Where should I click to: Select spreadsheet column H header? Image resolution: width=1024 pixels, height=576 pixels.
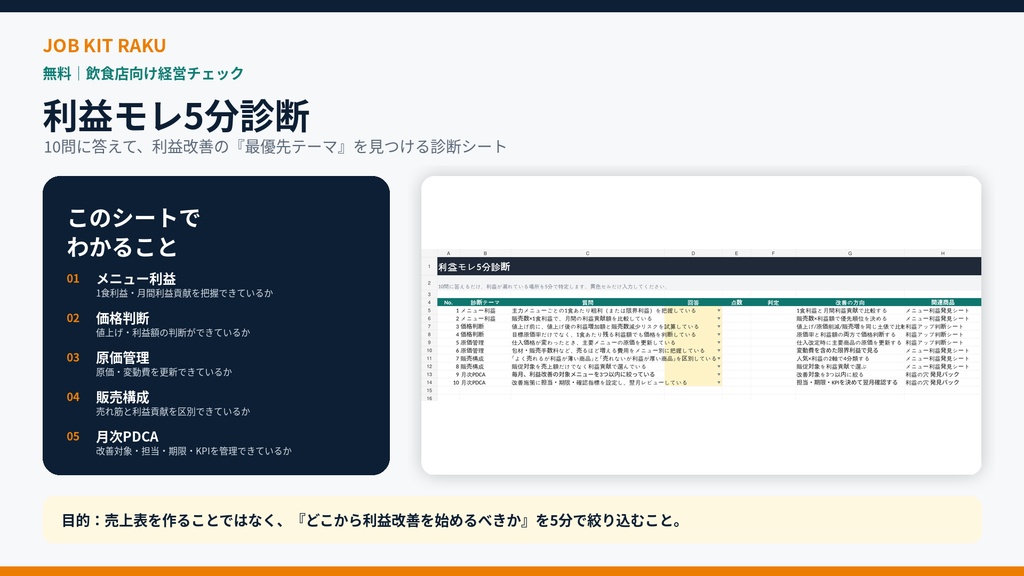click(942, 253)
